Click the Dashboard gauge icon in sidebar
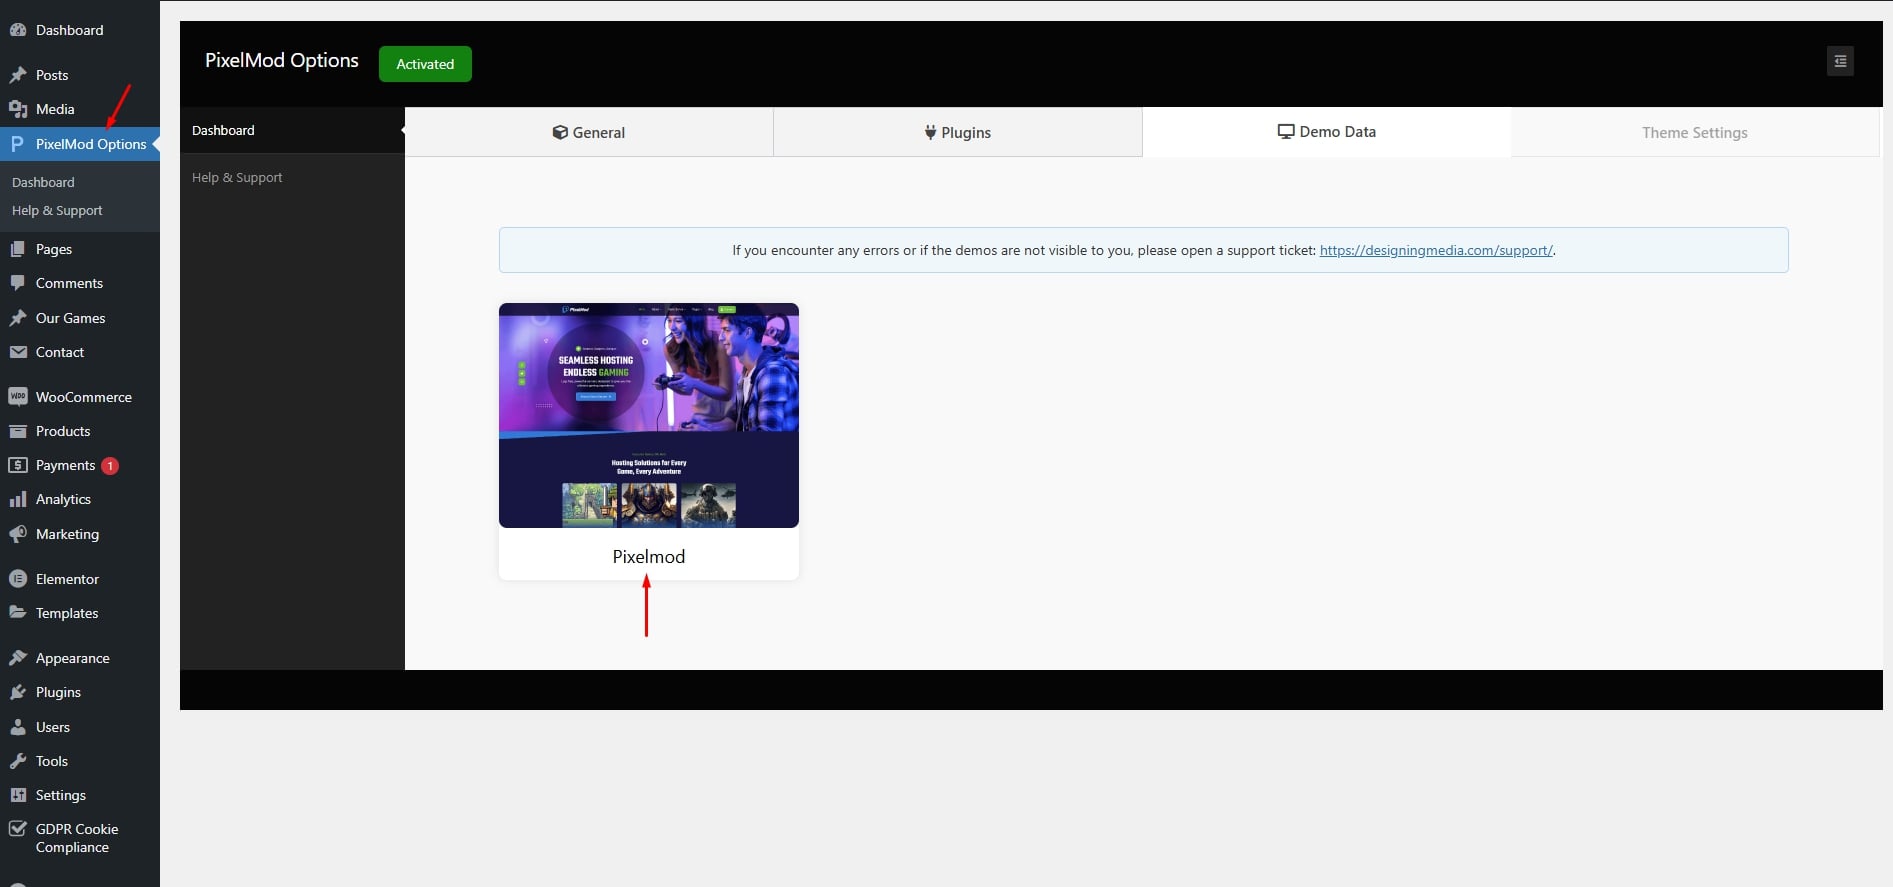Image resolution: width=1893 pixels, height=887 pixels. coord(18,30)
